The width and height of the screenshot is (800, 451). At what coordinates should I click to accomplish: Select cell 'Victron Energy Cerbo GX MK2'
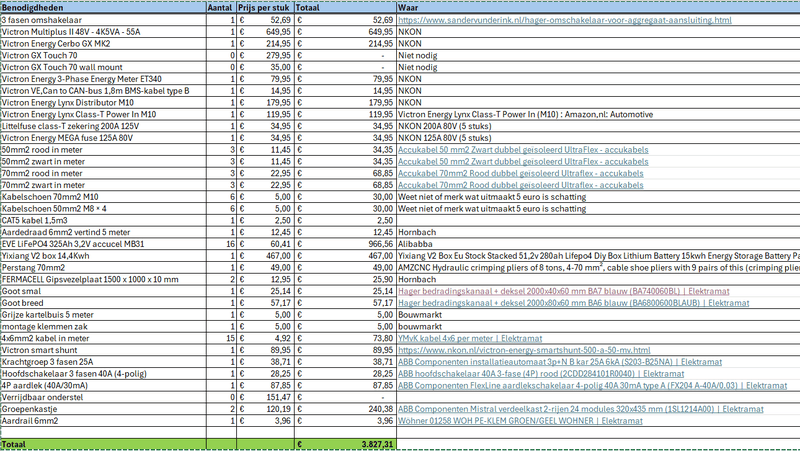[104, 43]
